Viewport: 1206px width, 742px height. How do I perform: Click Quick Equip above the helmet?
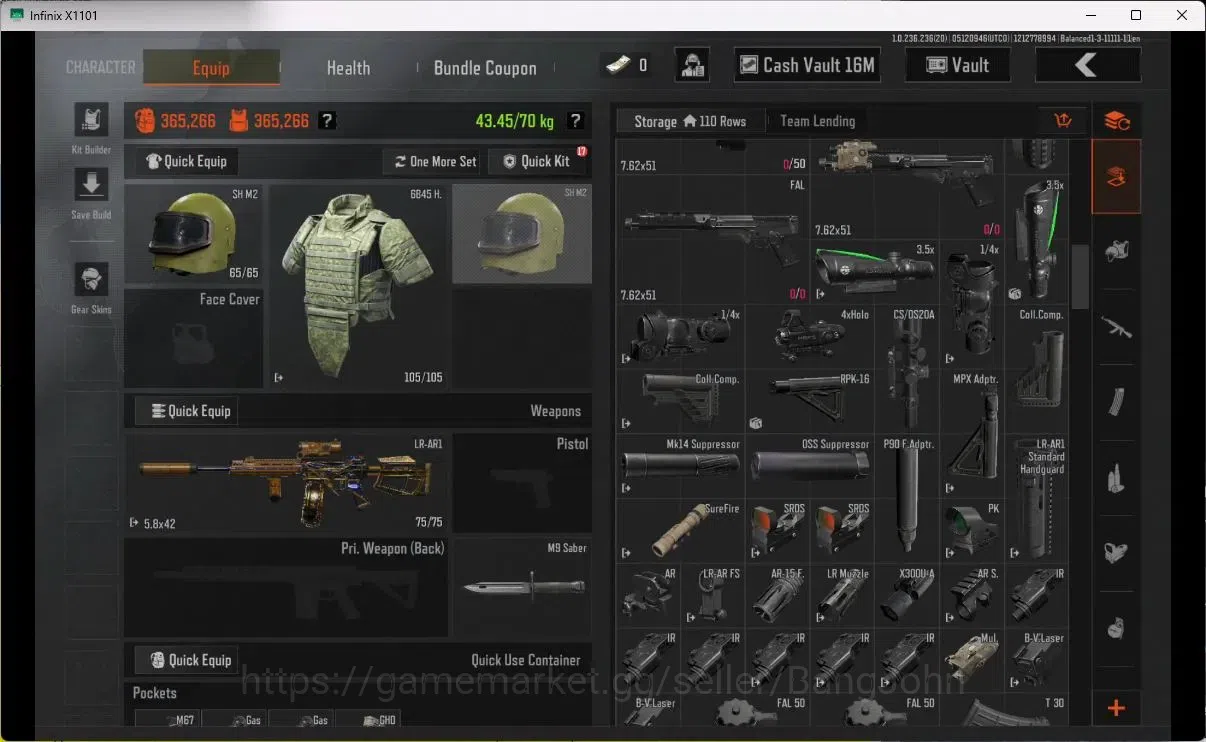point(186,161)
